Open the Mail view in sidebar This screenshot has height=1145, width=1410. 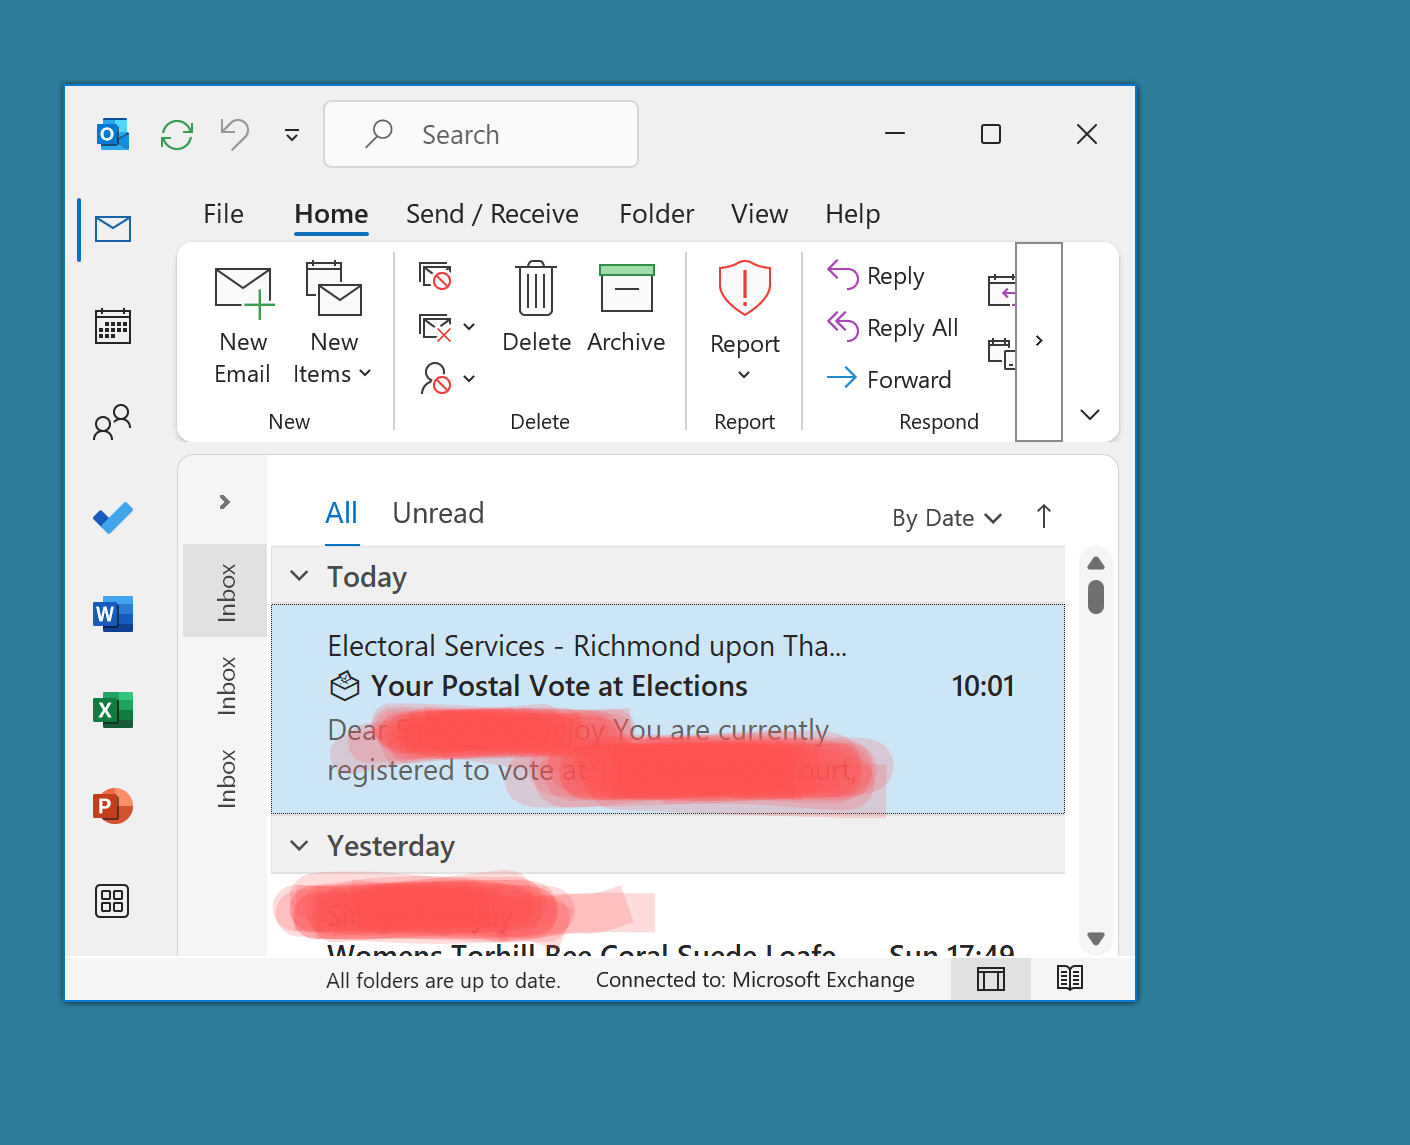[113, 229]
